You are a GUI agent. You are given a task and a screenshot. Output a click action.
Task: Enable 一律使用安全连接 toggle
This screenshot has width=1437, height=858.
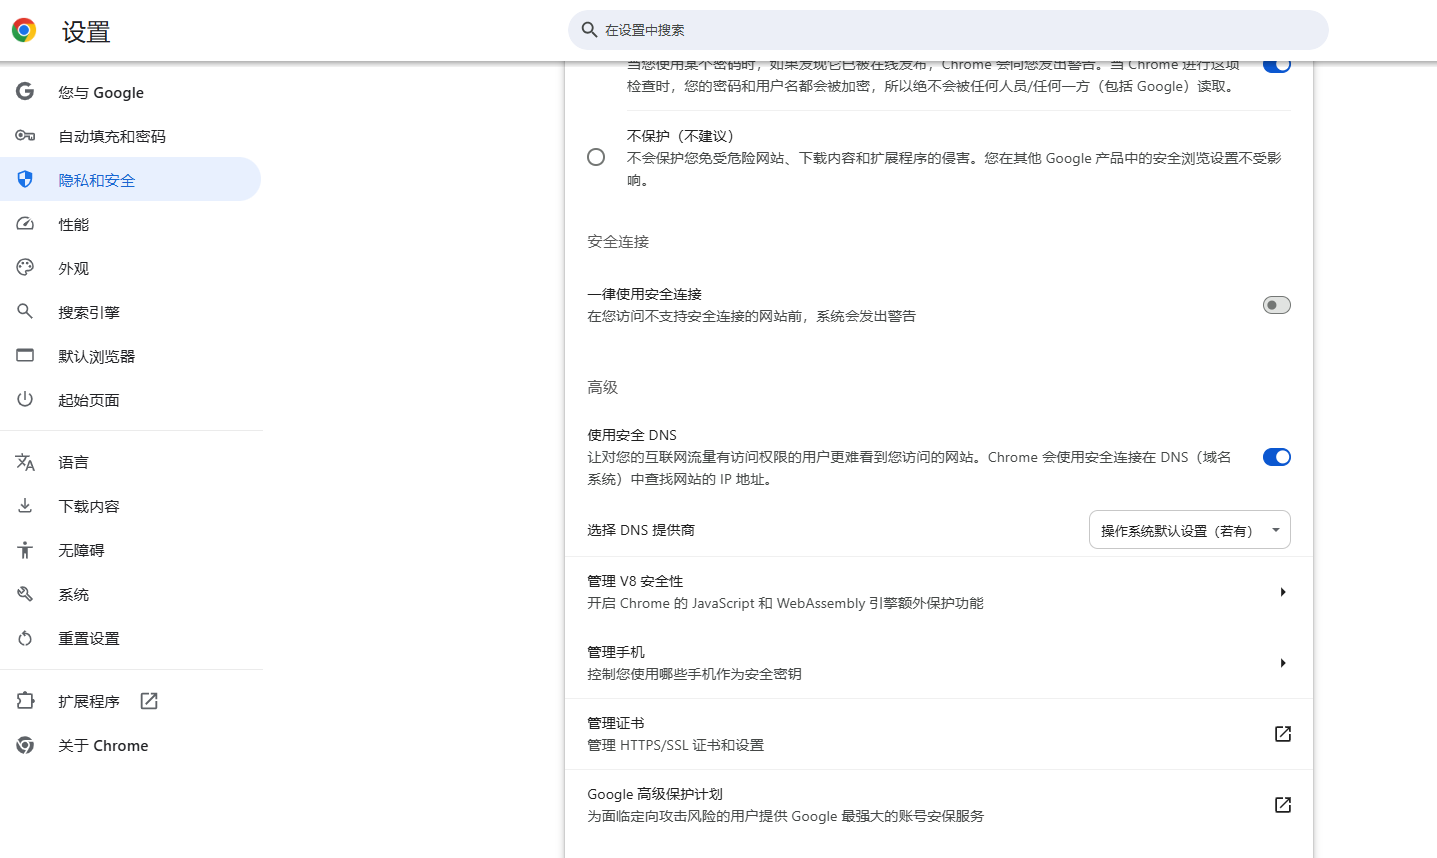pyautogui.click(x=1277, y=305)
